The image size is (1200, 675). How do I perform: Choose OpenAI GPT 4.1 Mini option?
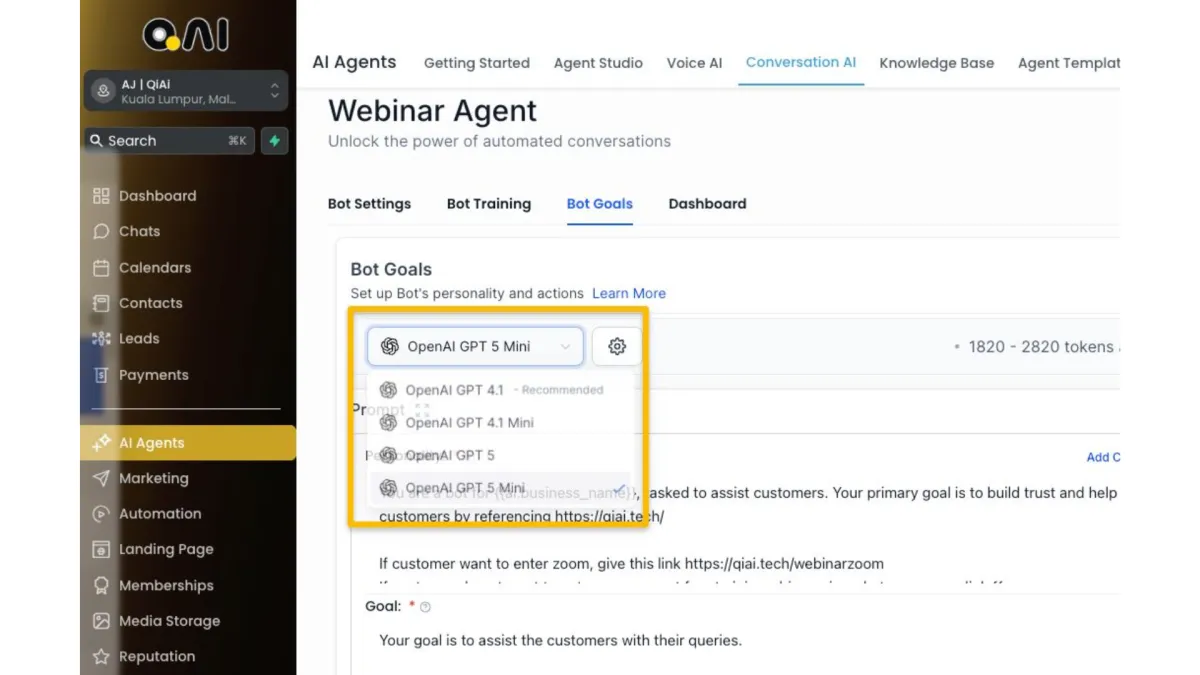coord(501,422)
